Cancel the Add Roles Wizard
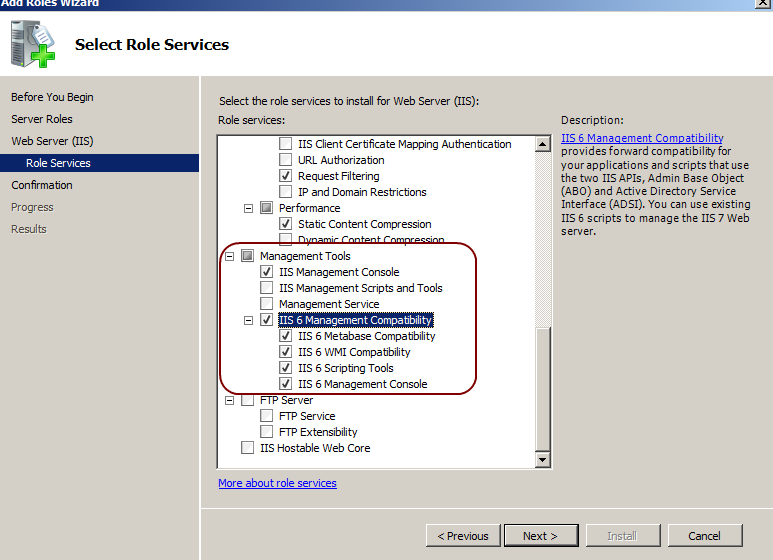The height and width of the screenshot is (560, 773). tap(704, 535)
